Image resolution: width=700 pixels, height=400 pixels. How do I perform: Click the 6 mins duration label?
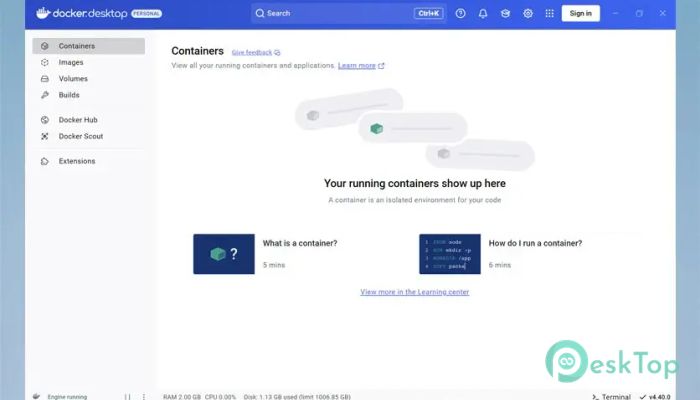(x=500, y=265)
